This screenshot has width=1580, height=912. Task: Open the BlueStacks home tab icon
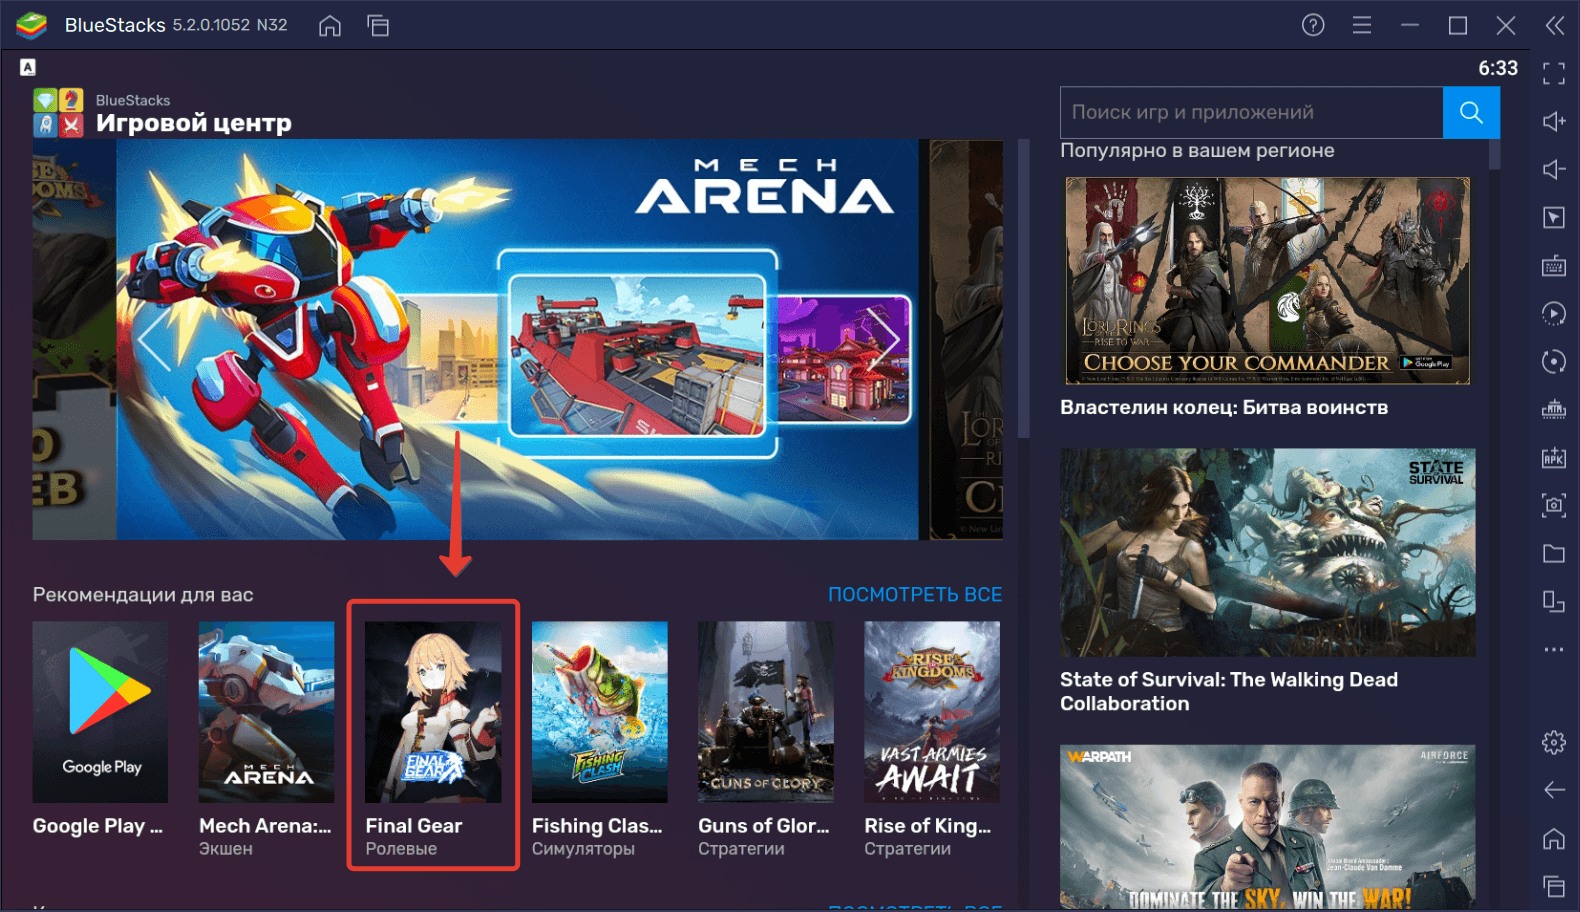click(330, 26)
